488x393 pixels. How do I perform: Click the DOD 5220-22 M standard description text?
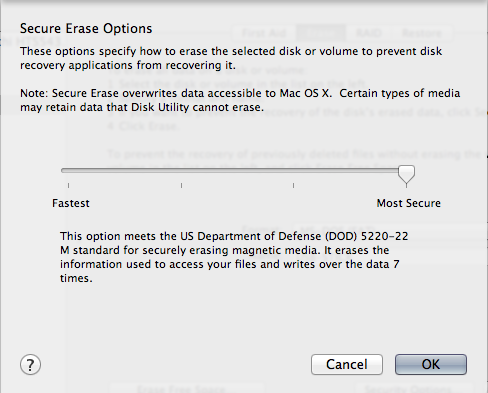pos(234,257)
